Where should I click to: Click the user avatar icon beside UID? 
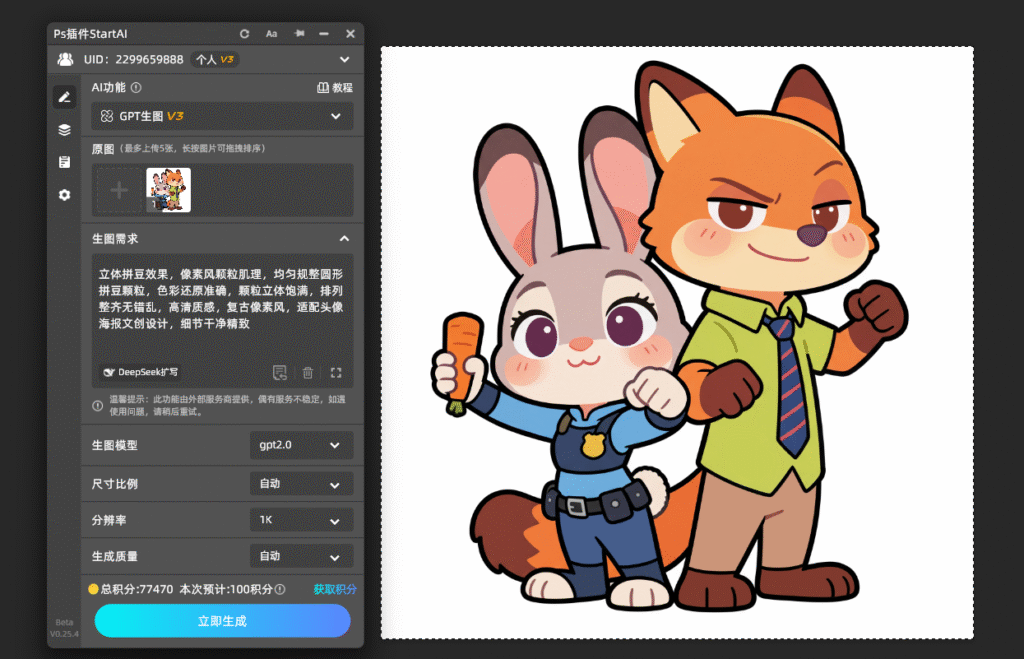point(65,59)
